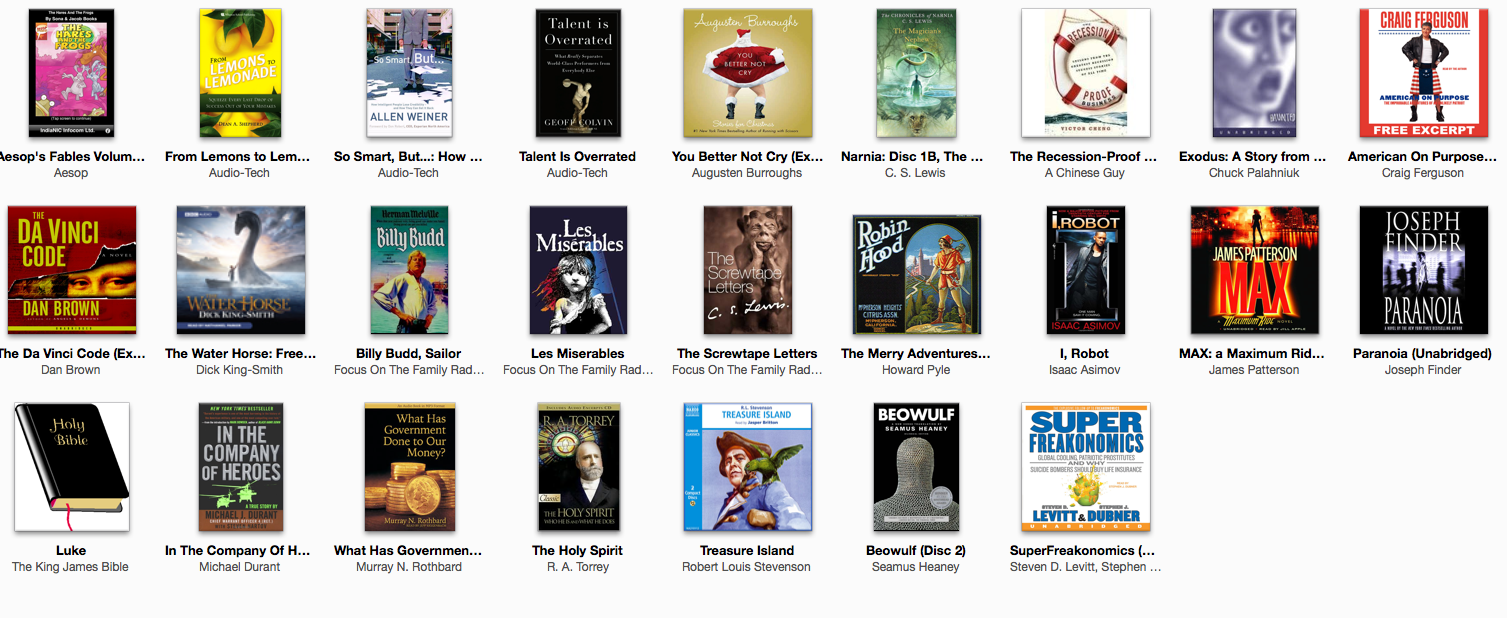Click author name 'Seamus Heaney'
This screenshot has height=618, width=1507.
pyautogui.click(x=916, y=567)
